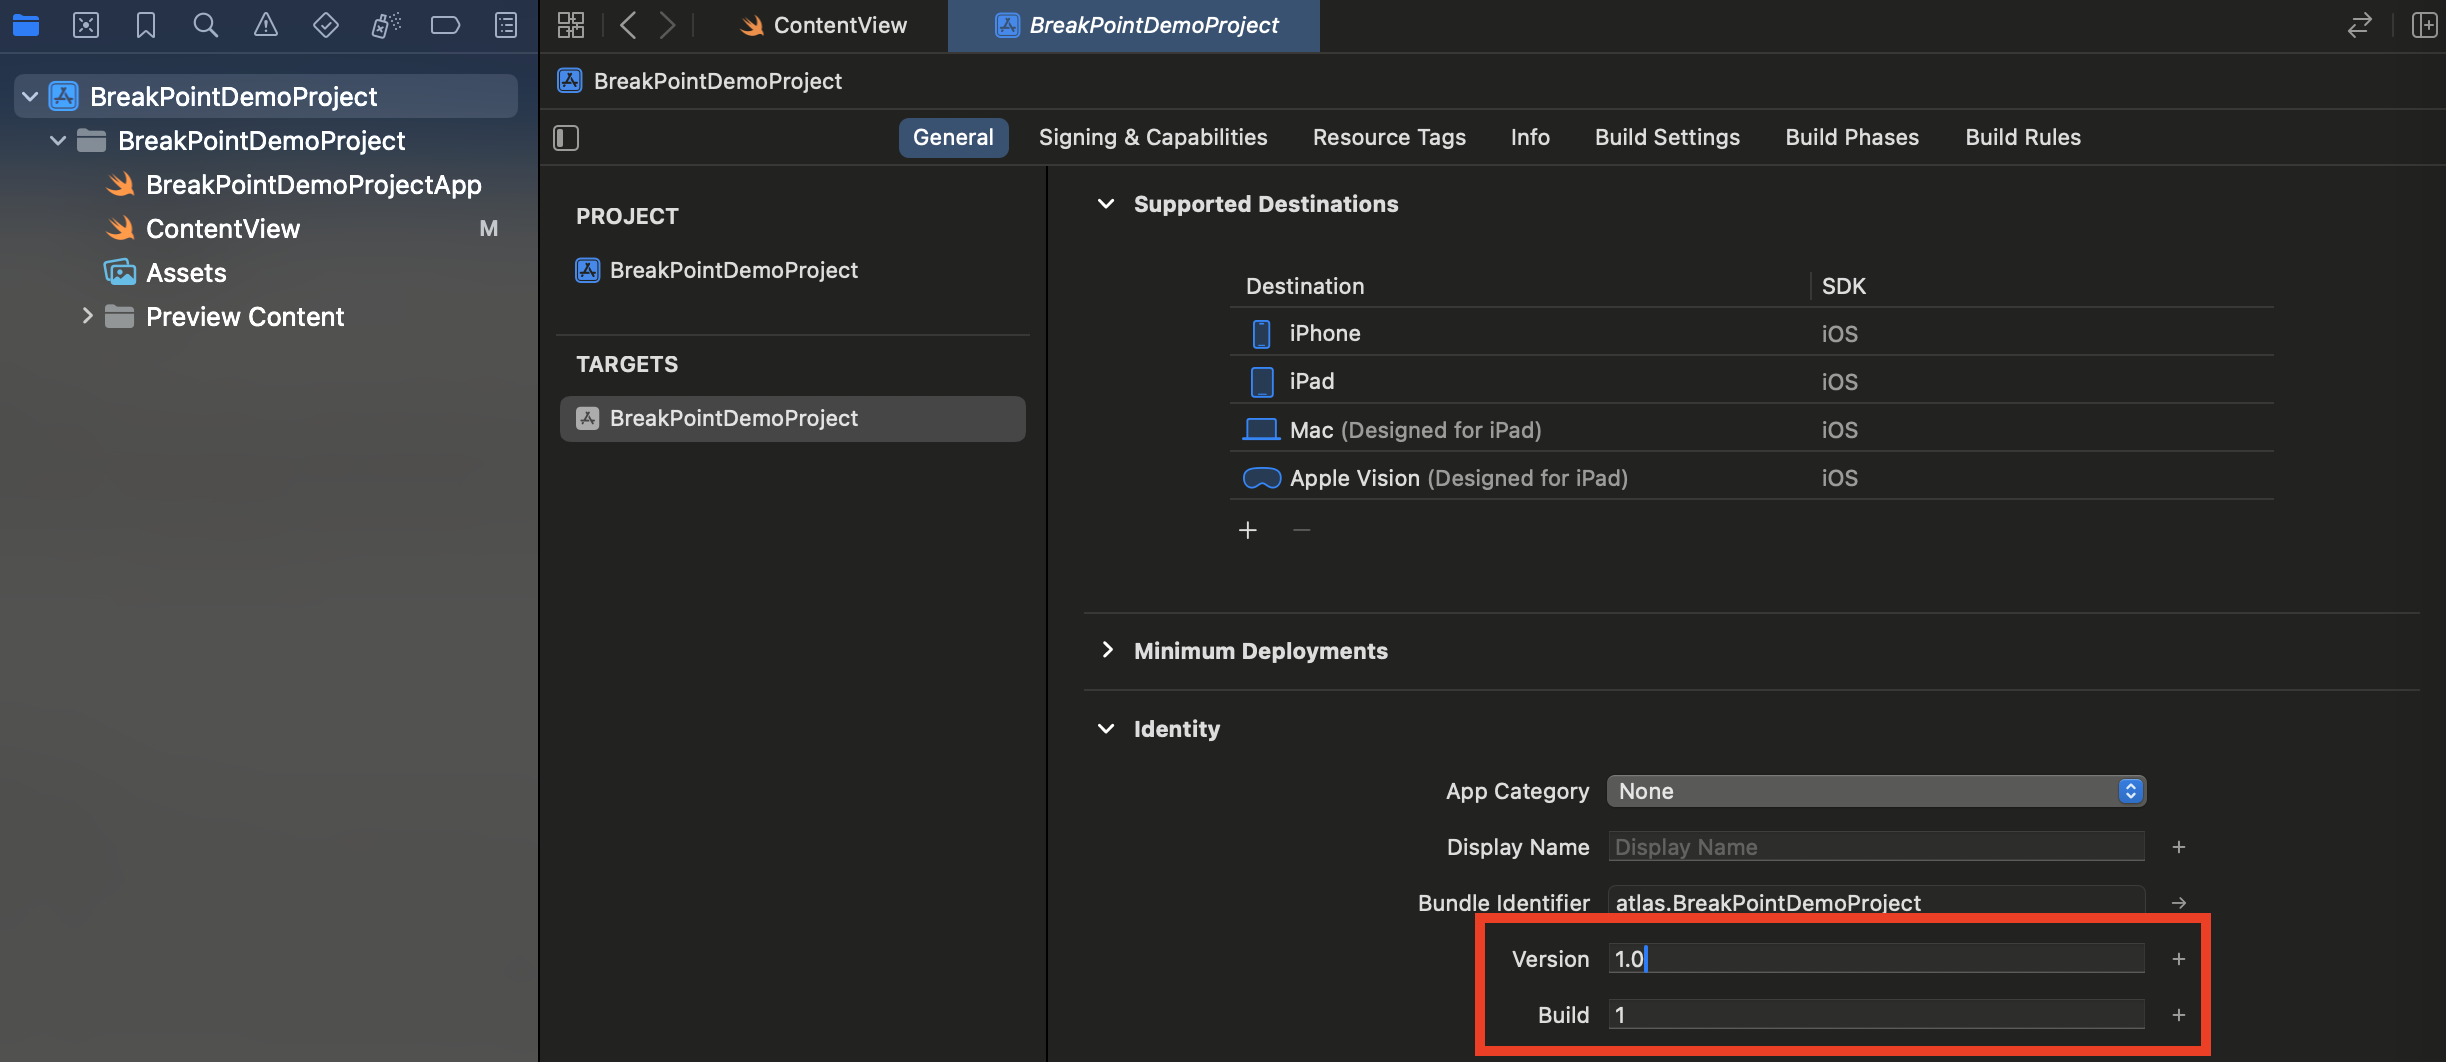Collapse the BreakPointDemoProject folder group
Image resolution: width=2446 pixels, height=1062 pixels.
point(58,141)
